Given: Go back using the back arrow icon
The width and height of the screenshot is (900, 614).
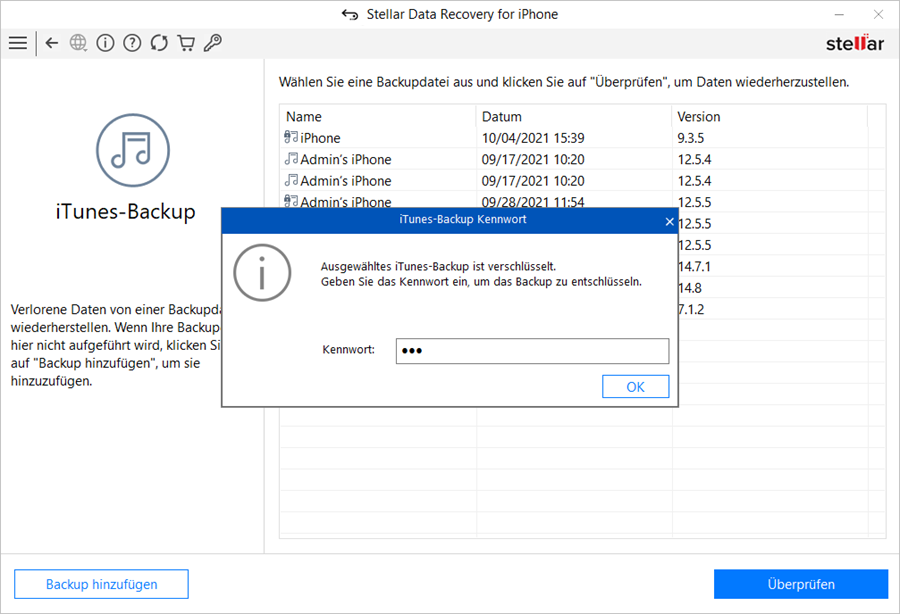Looking at the screenshot, I should tap(52, 43).
